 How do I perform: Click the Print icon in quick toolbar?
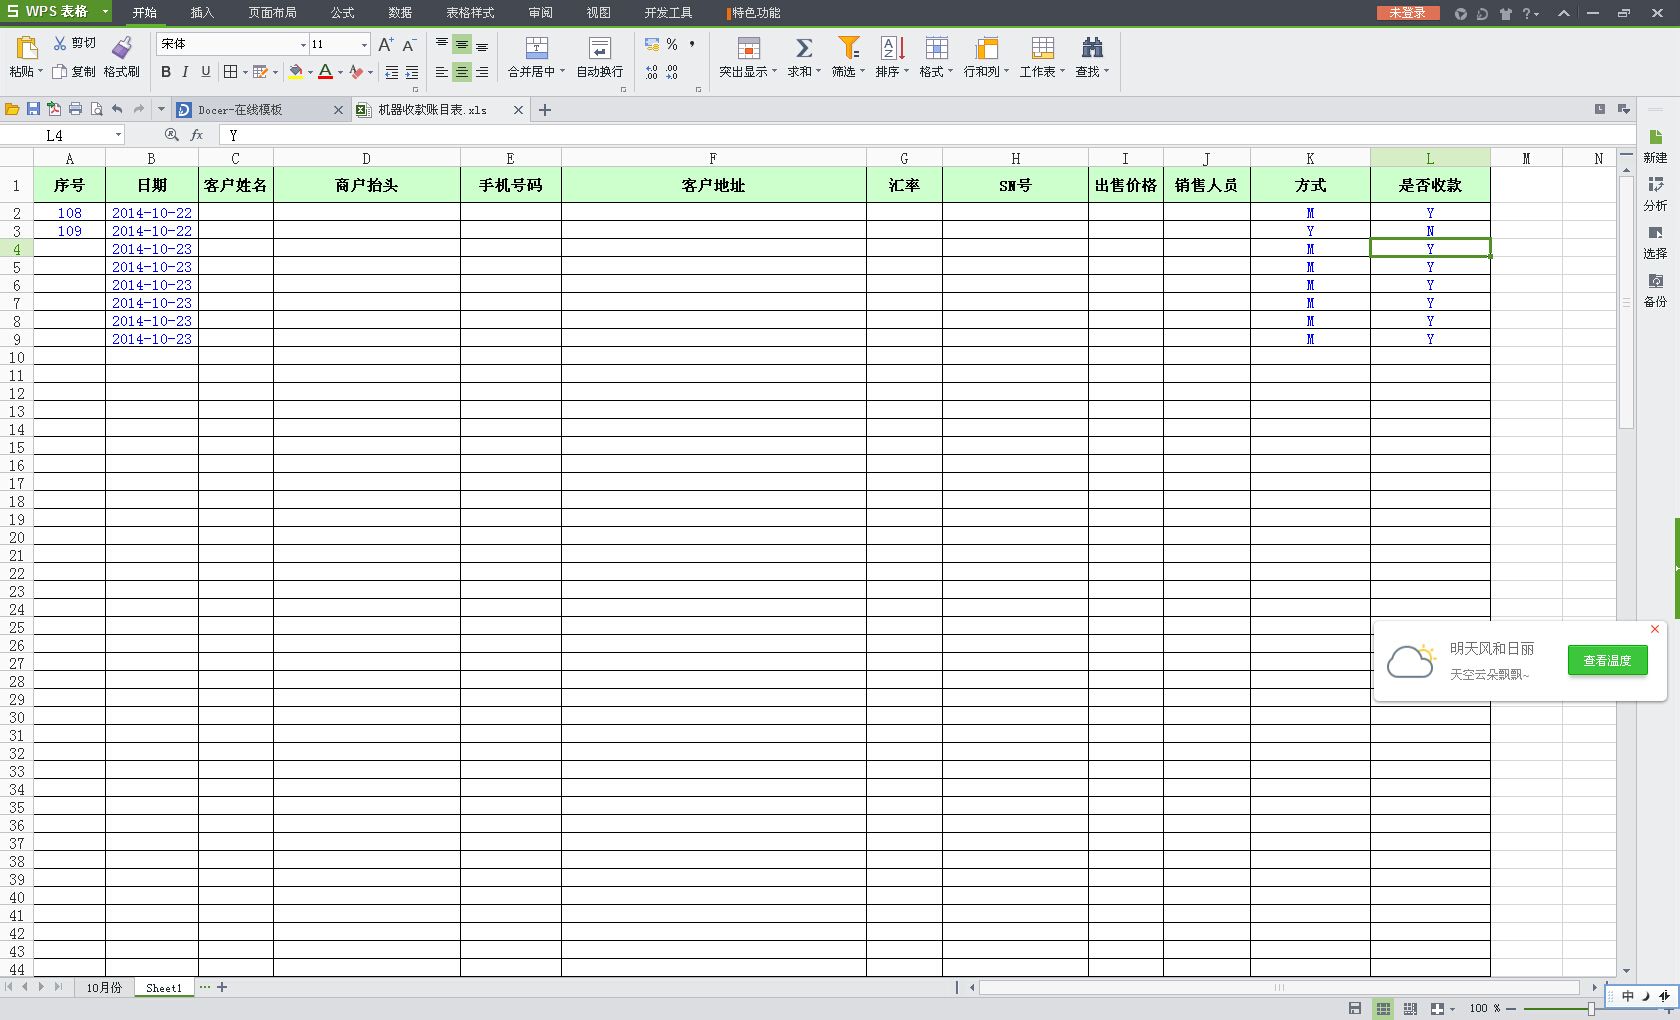point(75,109)
